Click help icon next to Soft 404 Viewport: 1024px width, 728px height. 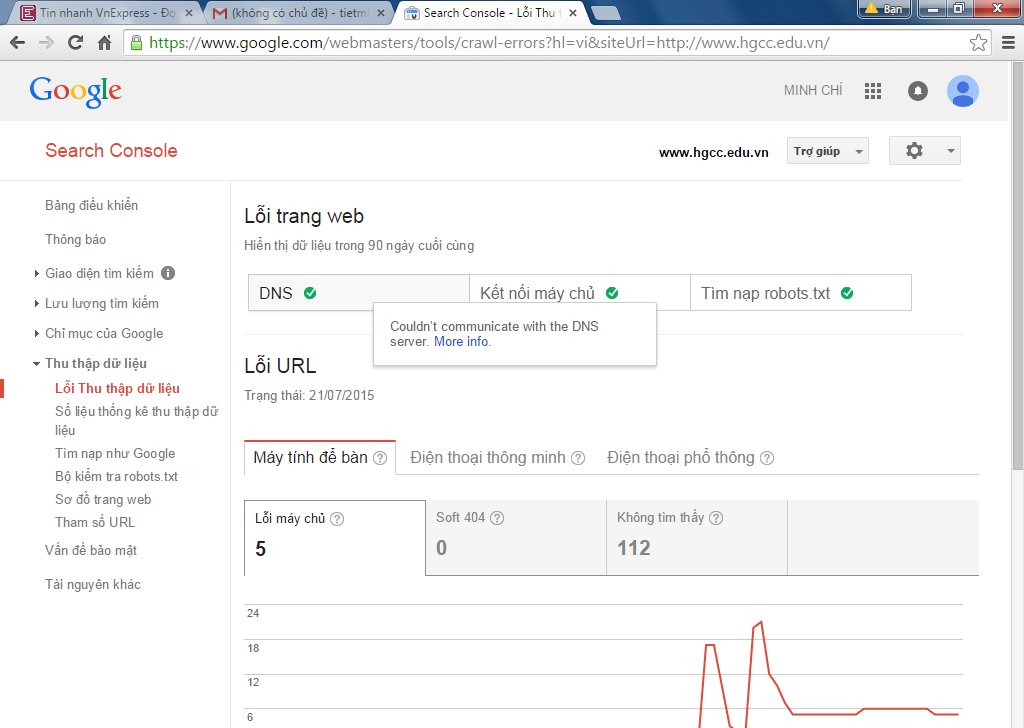click(497, 518)
